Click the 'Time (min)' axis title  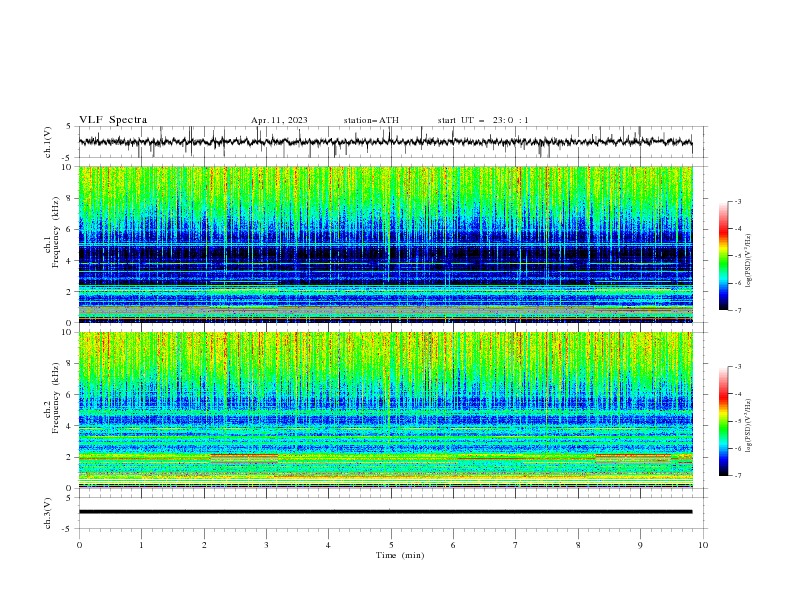[400, 555]
